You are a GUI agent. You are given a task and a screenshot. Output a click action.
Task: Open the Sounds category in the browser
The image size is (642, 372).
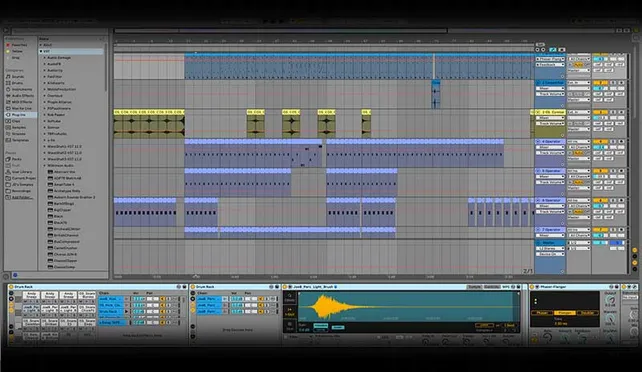(18, 77)
